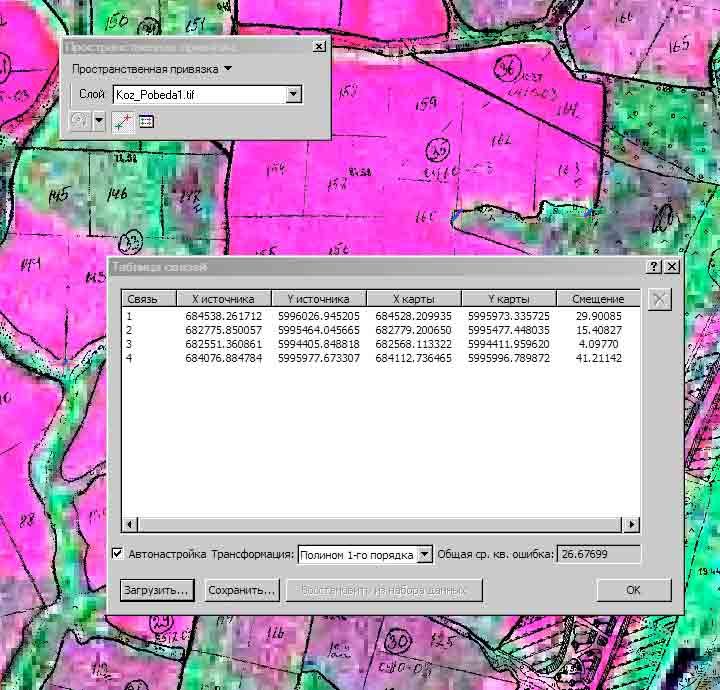Screen dimensions: 720x690
Task: Click the left scroll arrow in link table
Action: coord(129,524)
